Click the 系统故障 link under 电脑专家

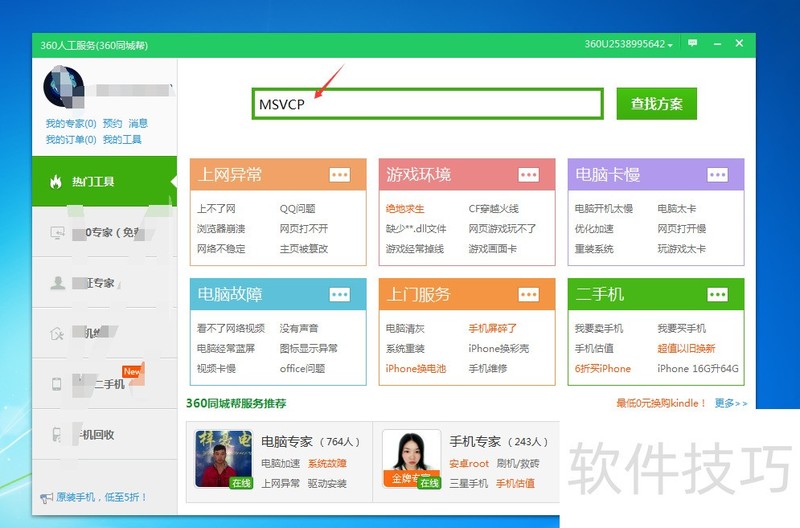click(x=327, y=463)
